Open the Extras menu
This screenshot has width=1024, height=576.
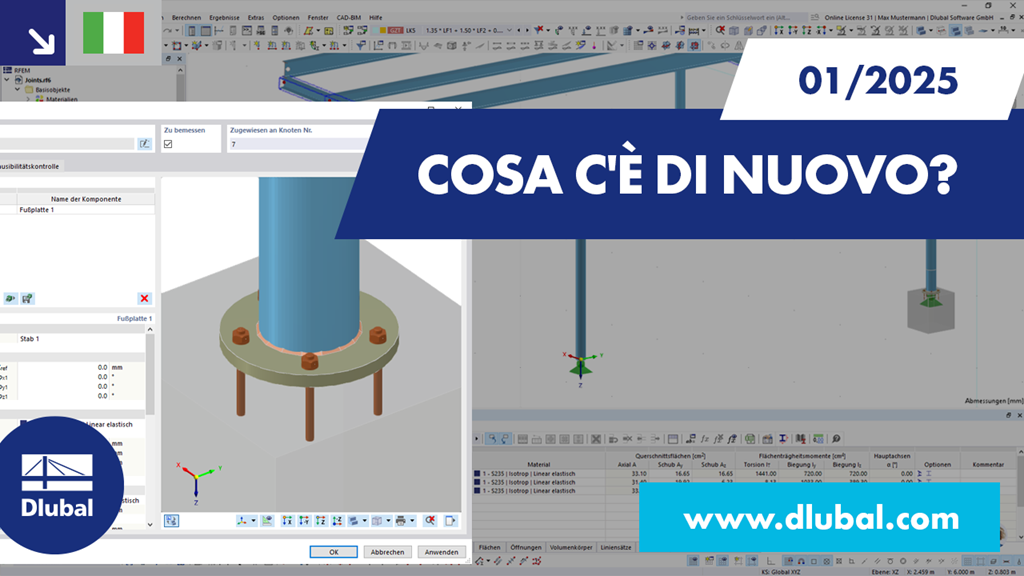pyautogui.click(x=256, y=18)
